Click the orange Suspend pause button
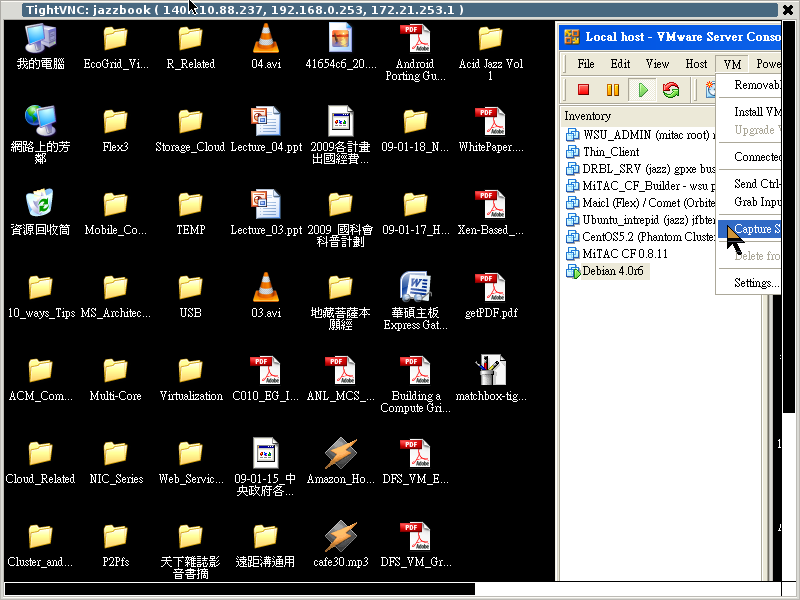Viewport: 800px width, 600px height. pos(613,90)
